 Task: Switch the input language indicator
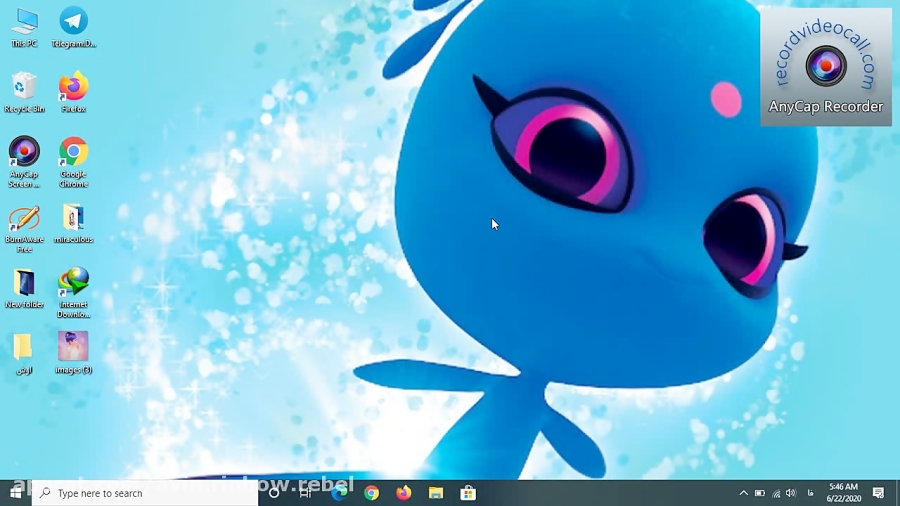[x=810, y=493]
